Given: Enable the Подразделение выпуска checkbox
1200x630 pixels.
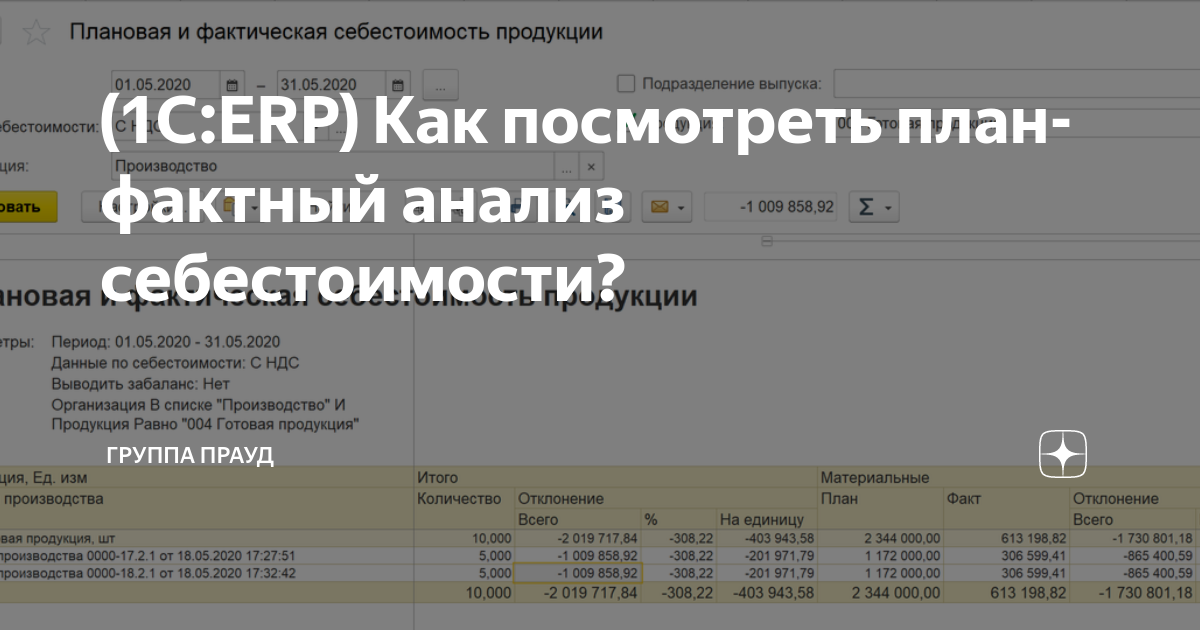Looking at the screenshot, I should 626,84.
